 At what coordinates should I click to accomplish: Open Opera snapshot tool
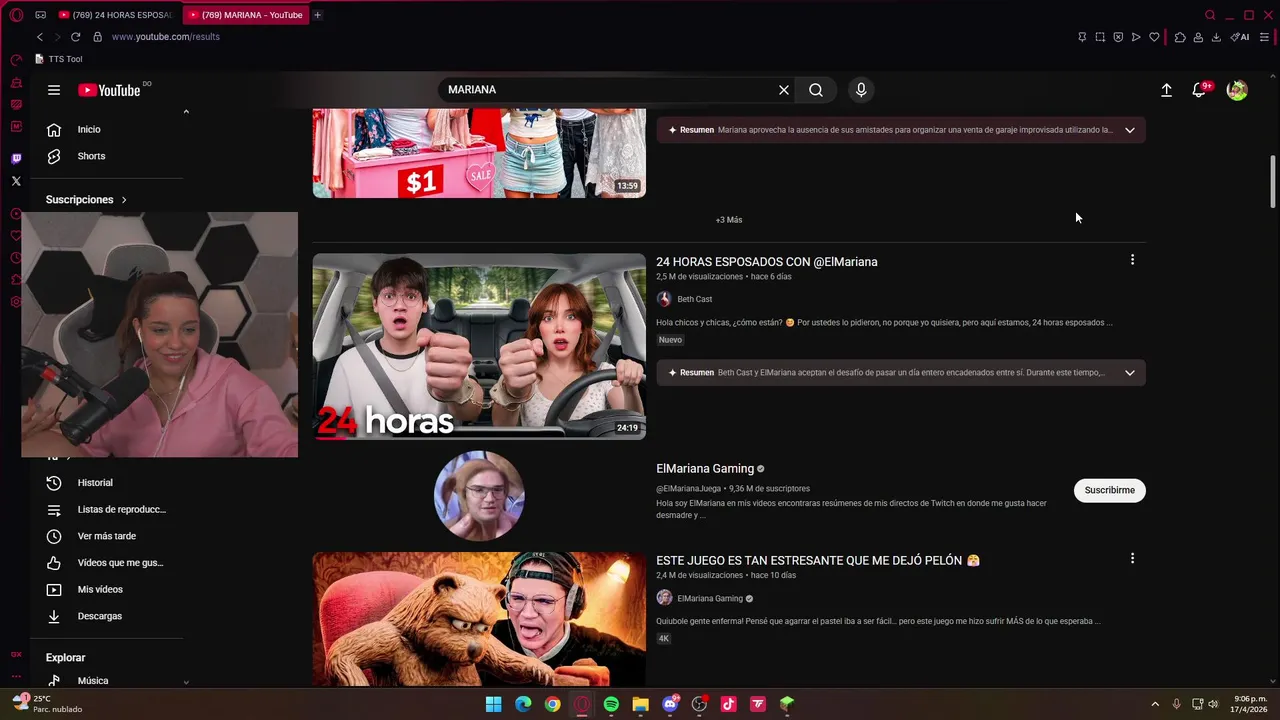tap(1100, 37)
